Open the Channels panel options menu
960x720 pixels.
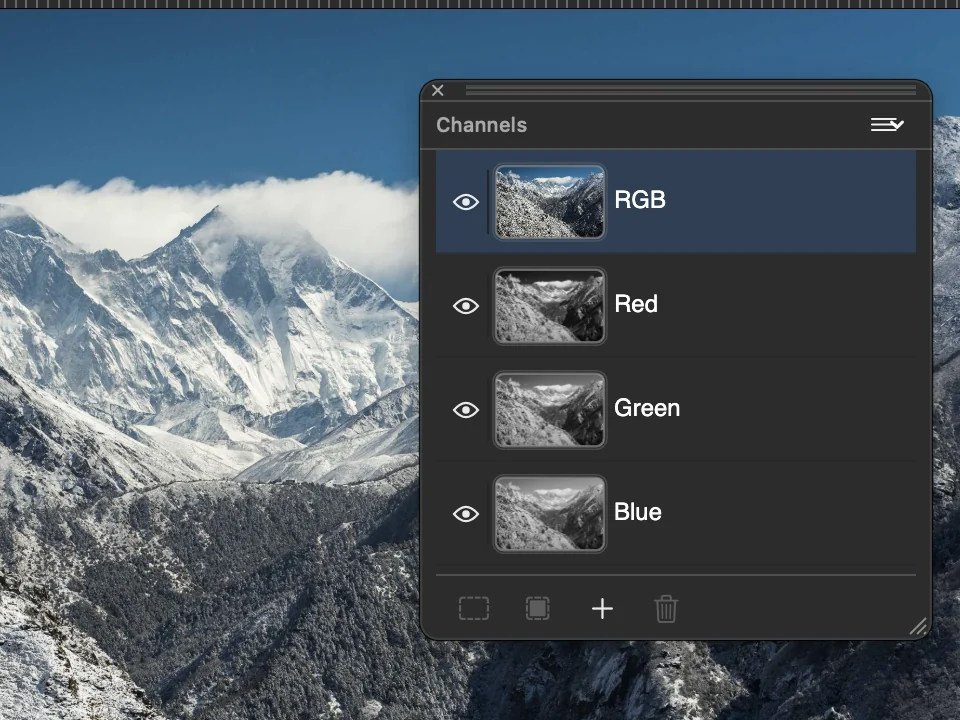point(887,125)
